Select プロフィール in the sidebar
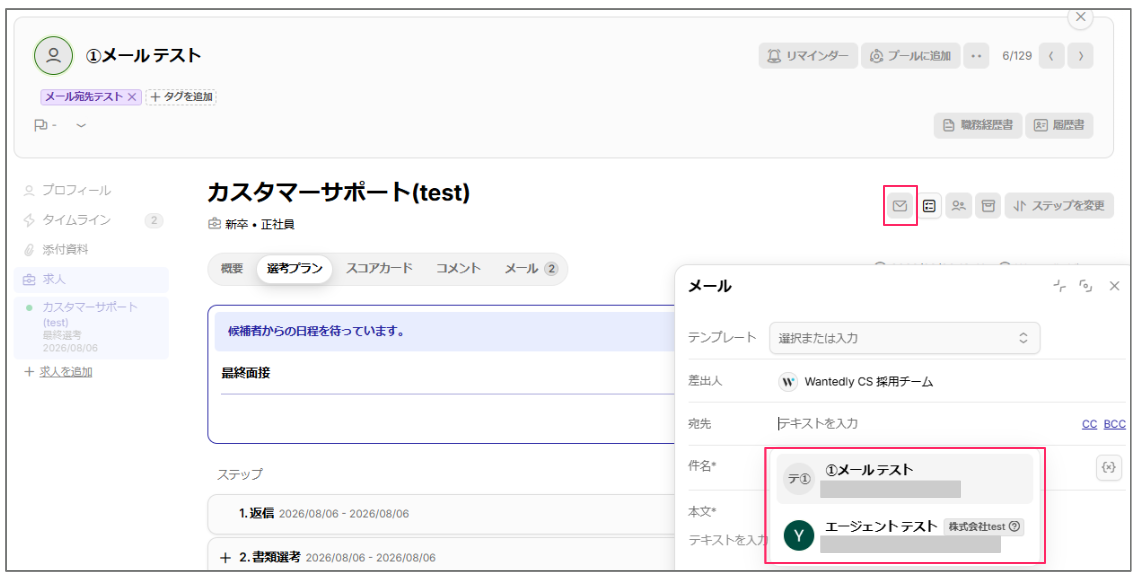The height and width of the screenshot is (577, 1137). tap(75, 190)
